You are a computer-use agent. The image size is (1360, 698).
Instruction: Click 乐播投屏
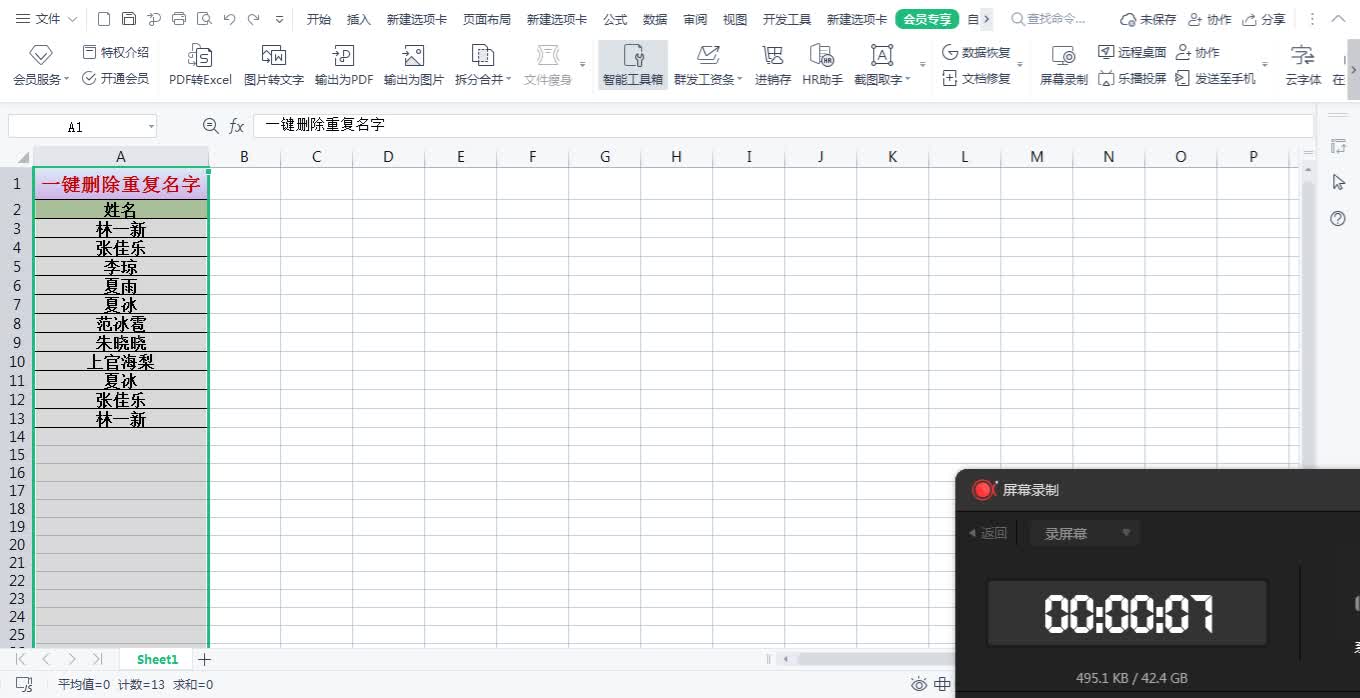pyautogui.click(x=1132, y=78)
